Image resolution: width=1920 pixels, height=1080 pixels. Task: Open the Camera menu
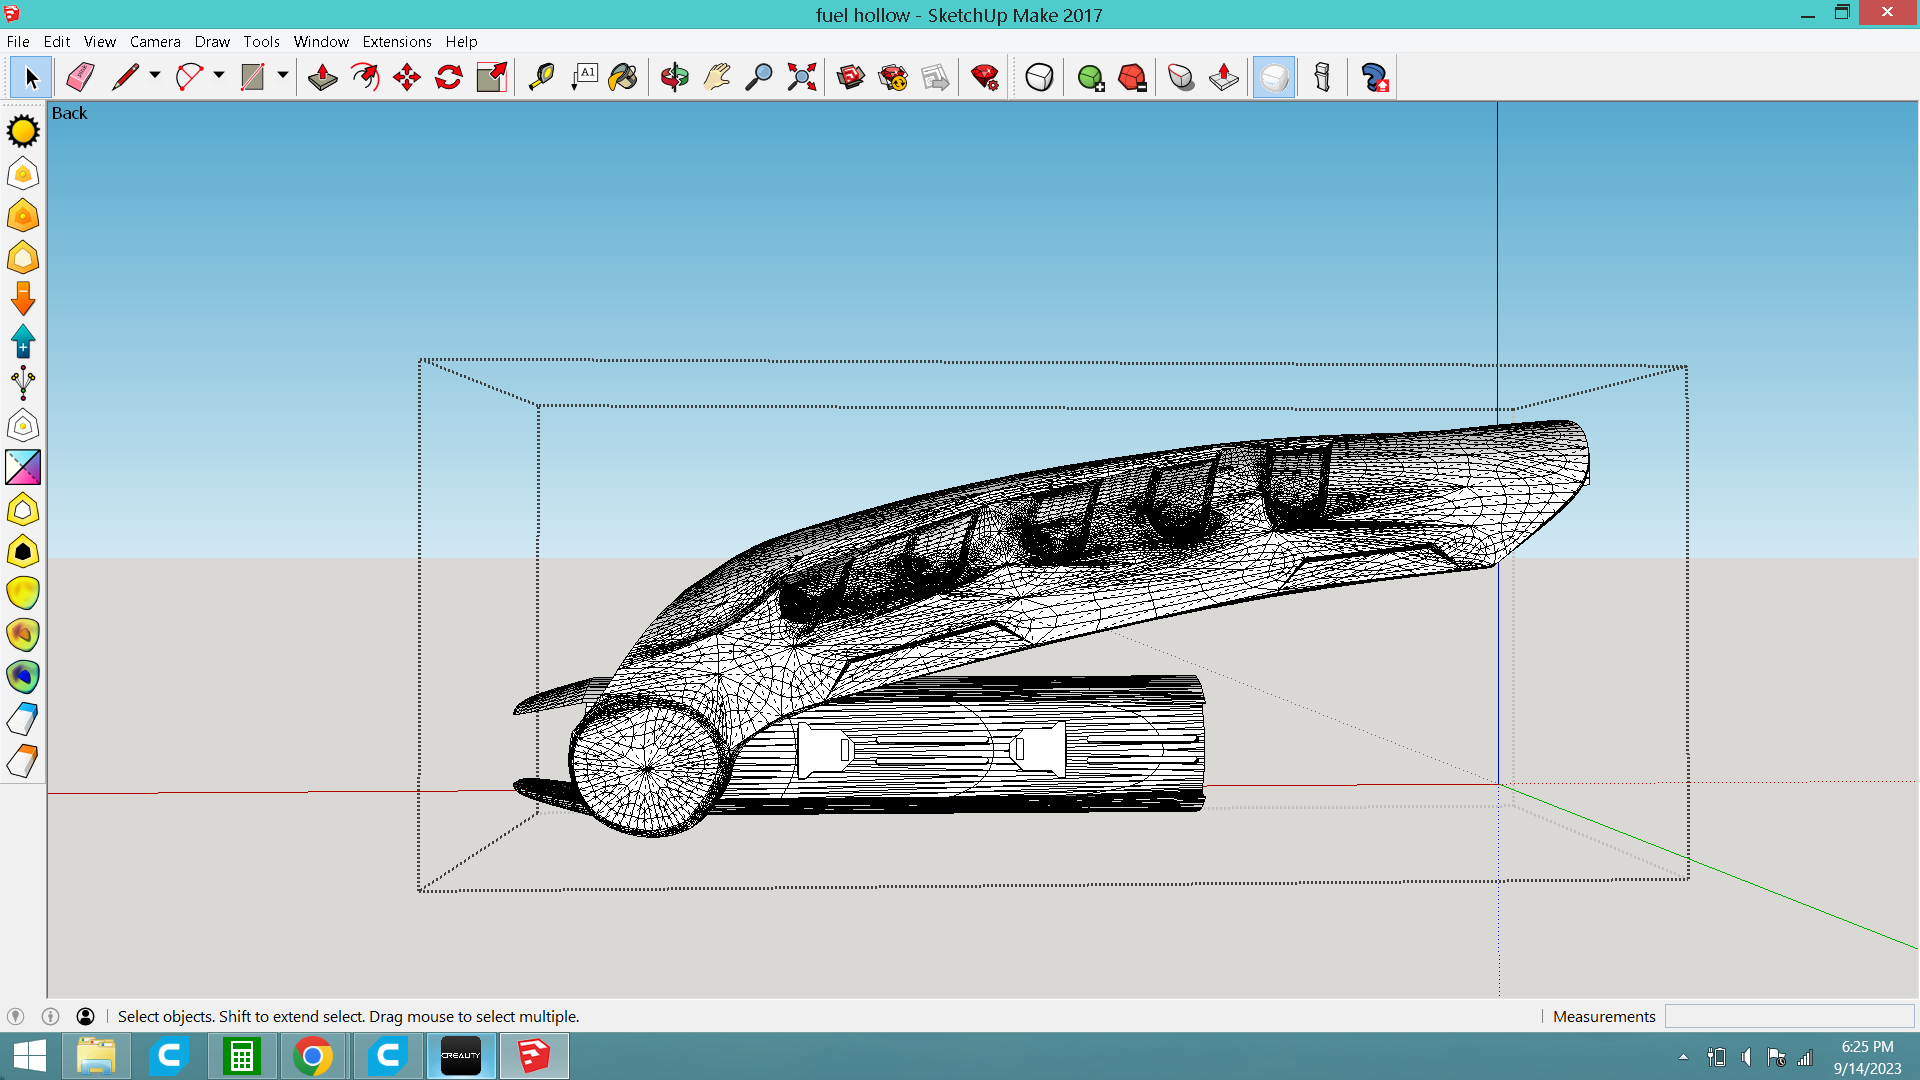155,41
